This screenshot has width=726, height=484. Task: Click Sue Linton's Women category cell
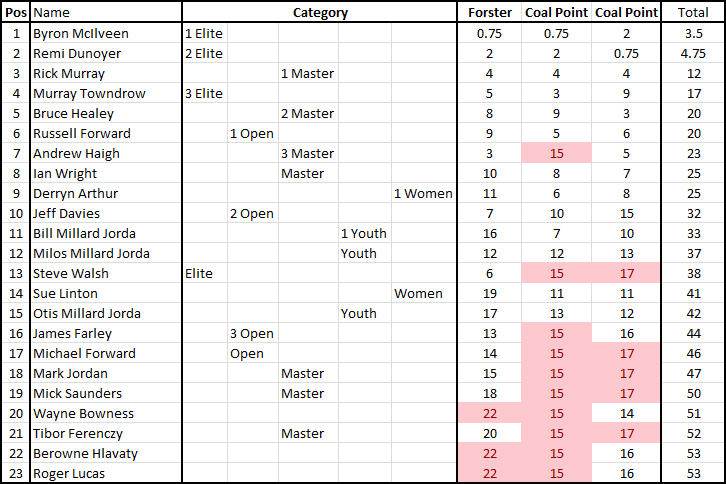(418, 293)
